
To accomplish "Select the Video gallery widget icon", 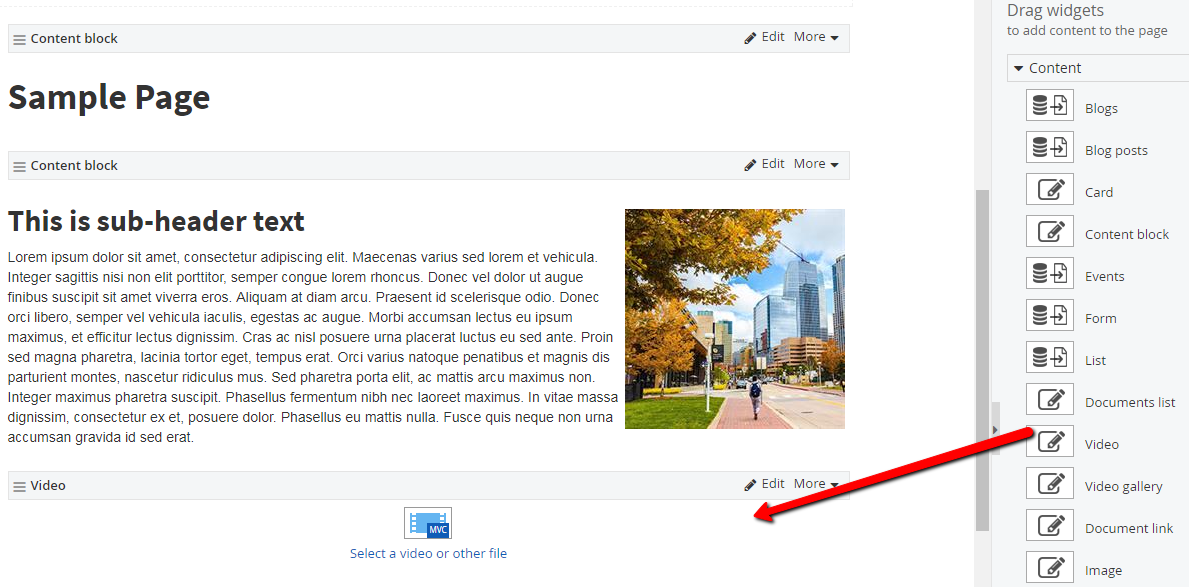I will point(1049,482).
